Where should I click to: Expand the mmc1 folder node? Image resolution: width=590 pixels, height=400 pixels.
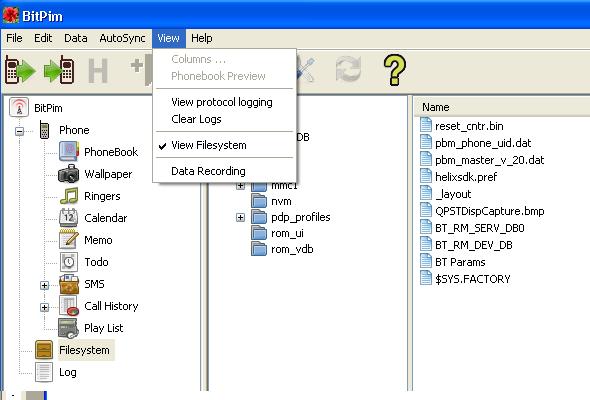pyautogui.click(x=240, y=186)
